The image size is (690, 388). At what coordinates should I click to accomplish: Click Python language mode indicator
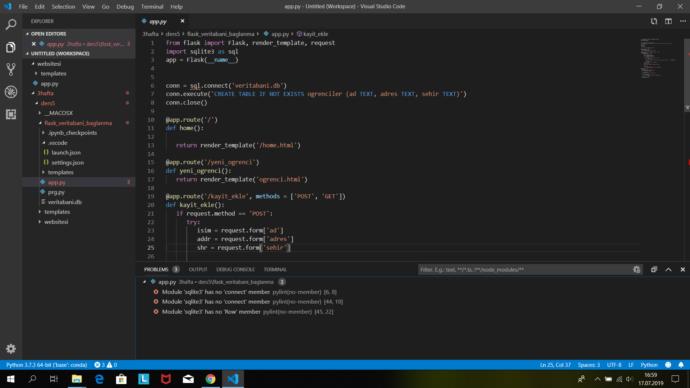pos(649,365)
